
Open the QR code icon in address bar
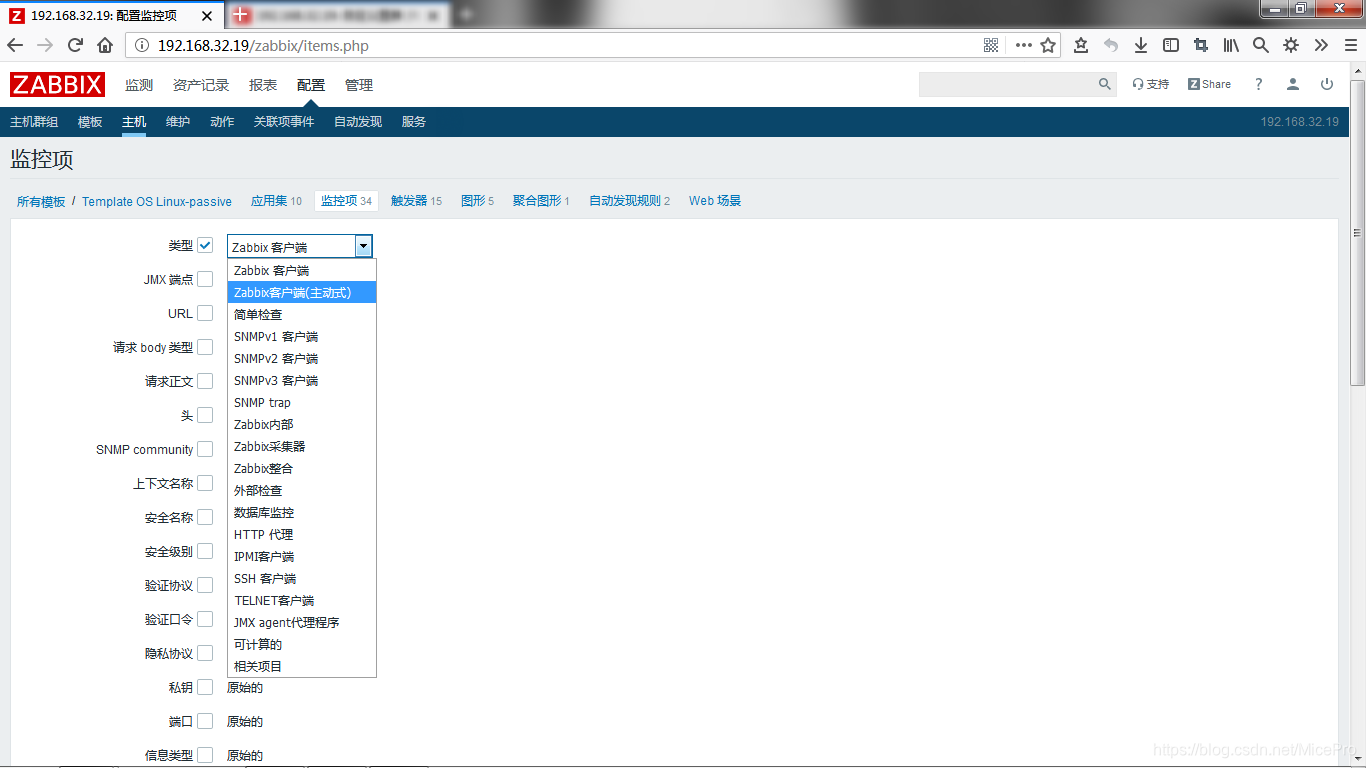[991, 45]
